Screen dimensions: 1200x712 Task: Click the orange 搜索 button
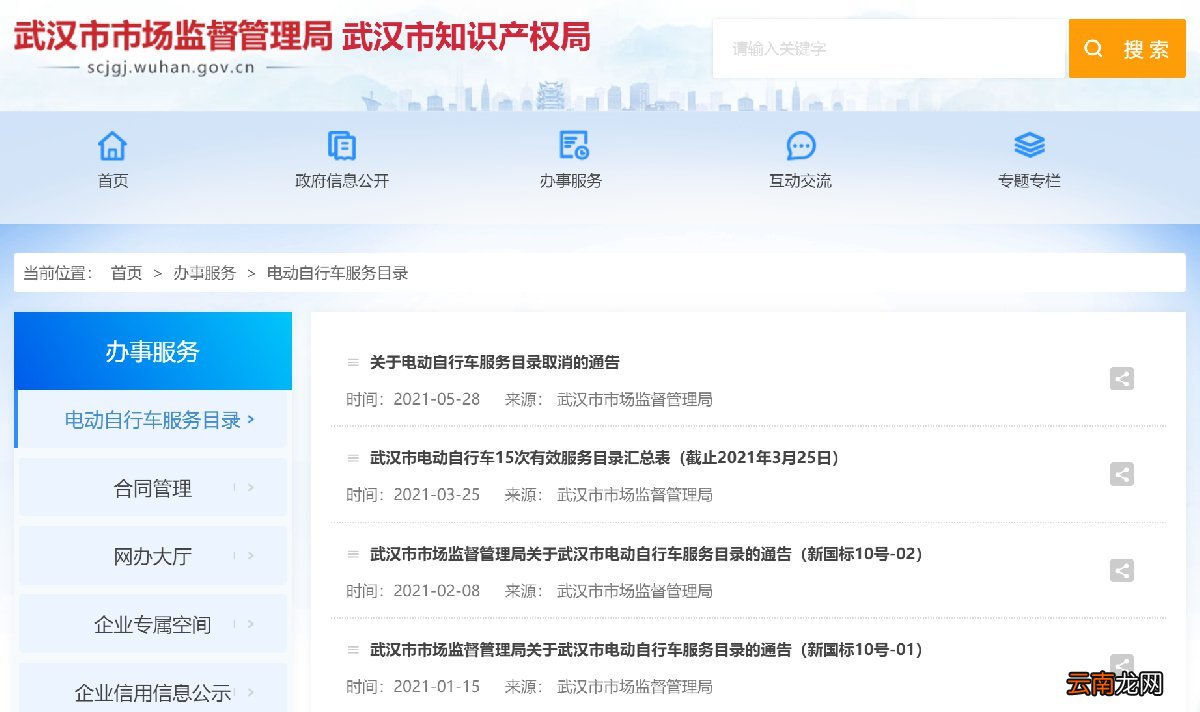click(1127, 49)
